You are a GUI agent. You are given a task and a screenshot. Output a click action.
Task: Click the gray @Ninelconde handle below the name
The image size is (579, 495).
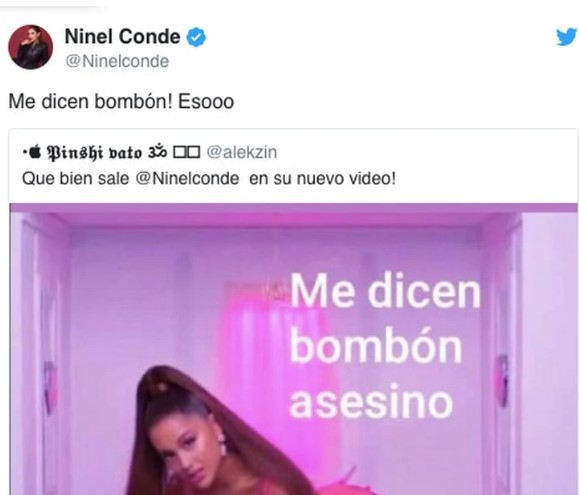[117, 61]
